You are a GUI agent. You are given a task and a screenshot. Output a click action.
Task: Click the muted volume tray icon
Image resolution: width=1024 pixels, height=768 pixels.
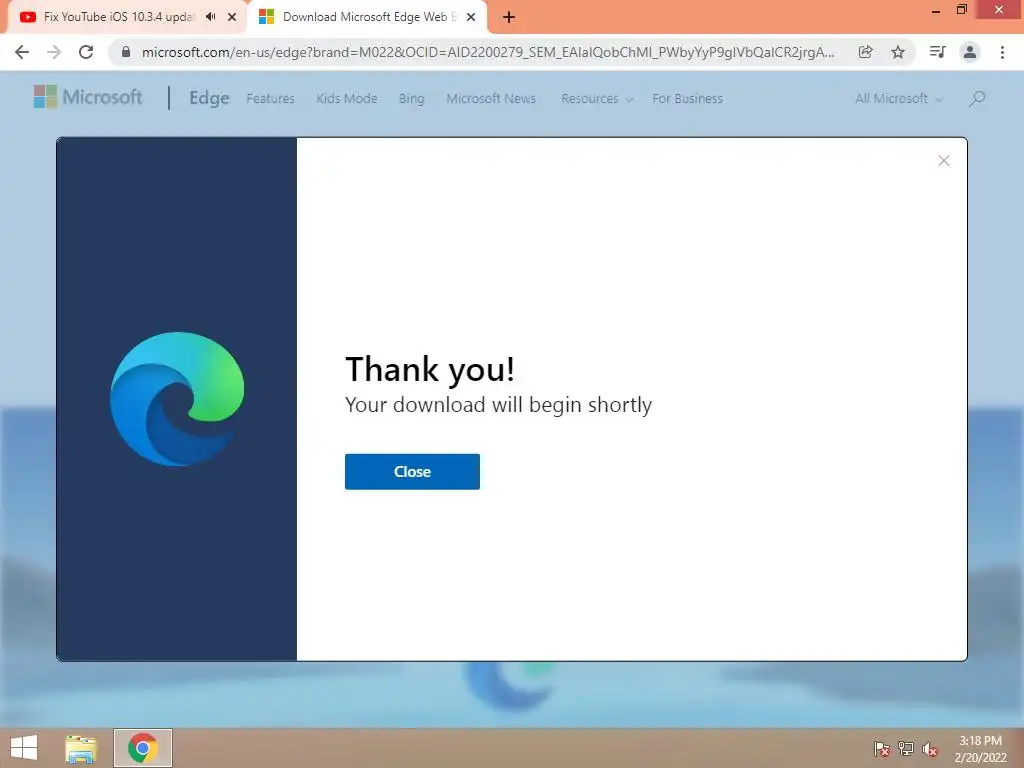[x=930, y=749]
